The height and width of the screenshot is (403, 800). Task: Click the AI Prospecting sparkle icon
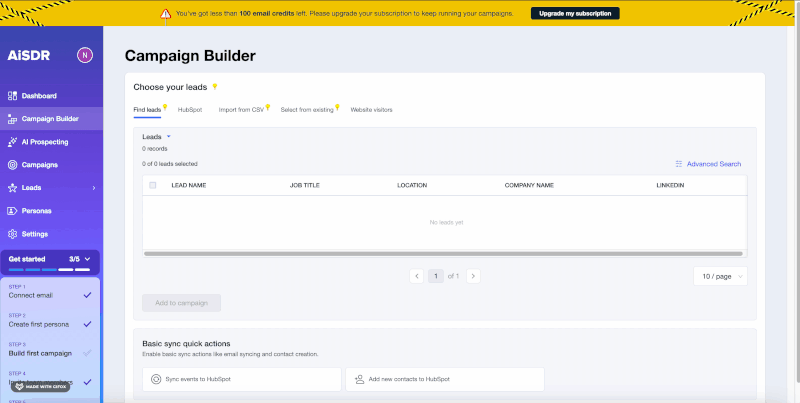tap(12, 142)
